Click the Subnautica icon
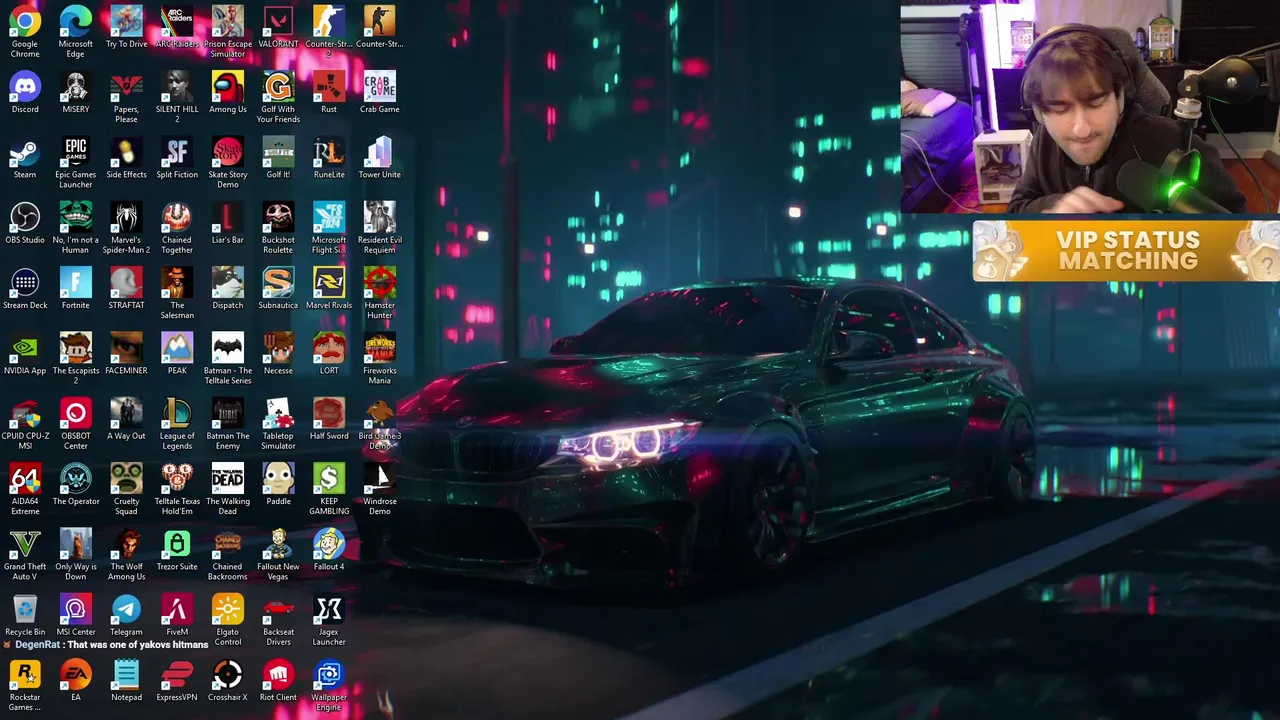Viewport: 1280px width, 720px height. click(x=278, y=287)
